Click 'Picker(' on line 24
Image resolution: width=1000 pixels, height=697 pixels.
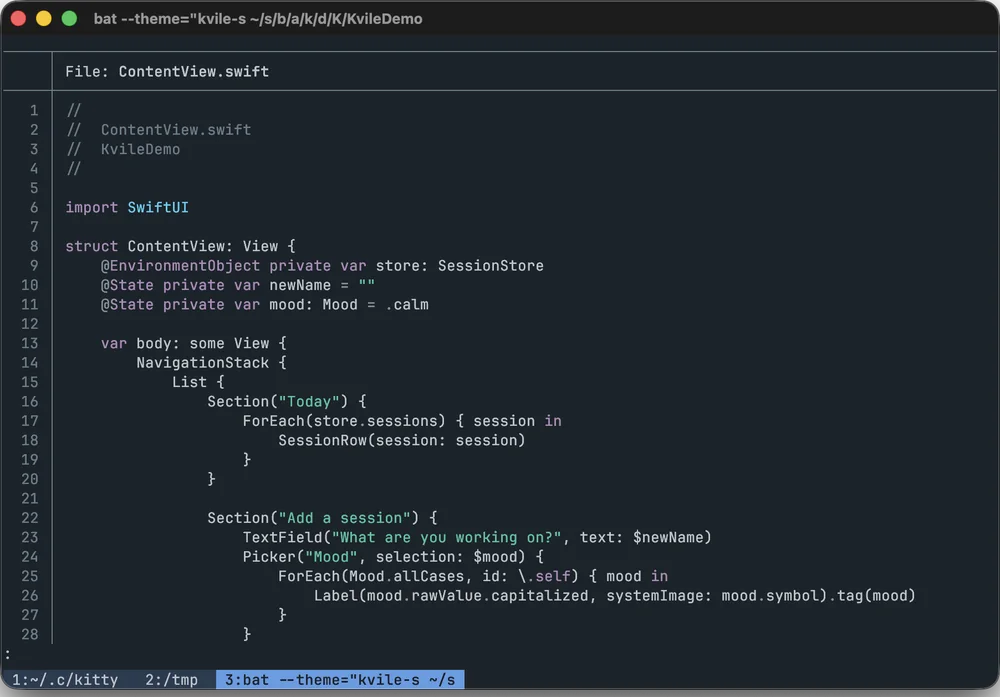tap(274, 557)
